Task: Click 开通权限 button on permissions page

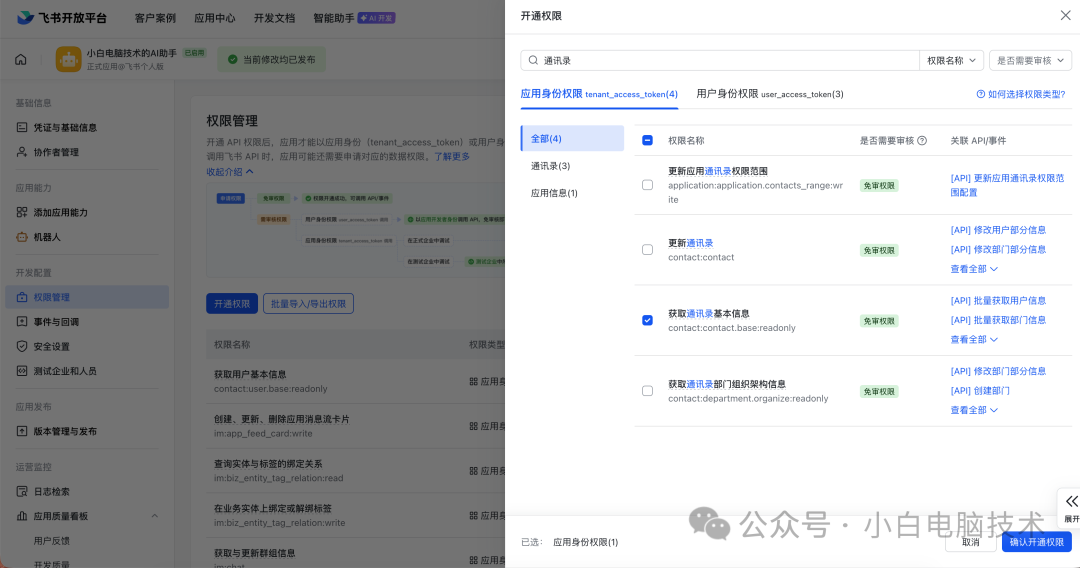Action: pos(231,304)
